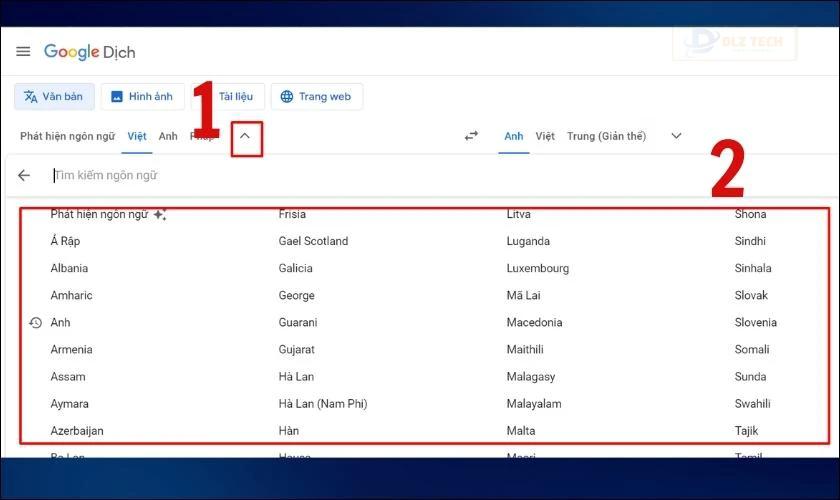
Task: Swap source and target languages
Action: click(471, 136)
